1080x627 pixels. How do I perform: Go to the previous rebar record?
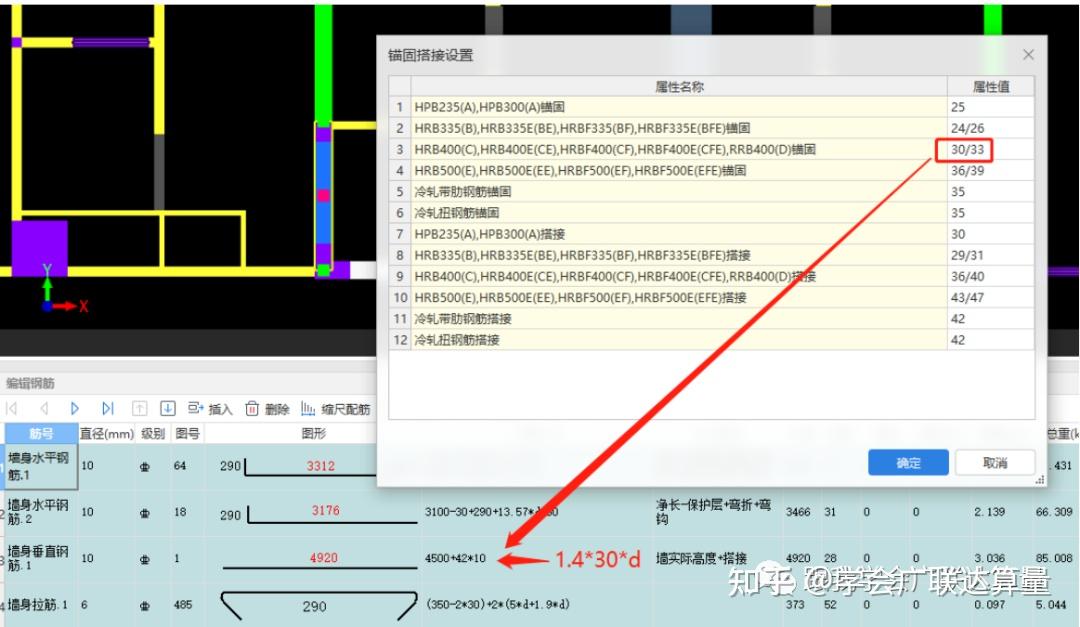pos(43,409)
